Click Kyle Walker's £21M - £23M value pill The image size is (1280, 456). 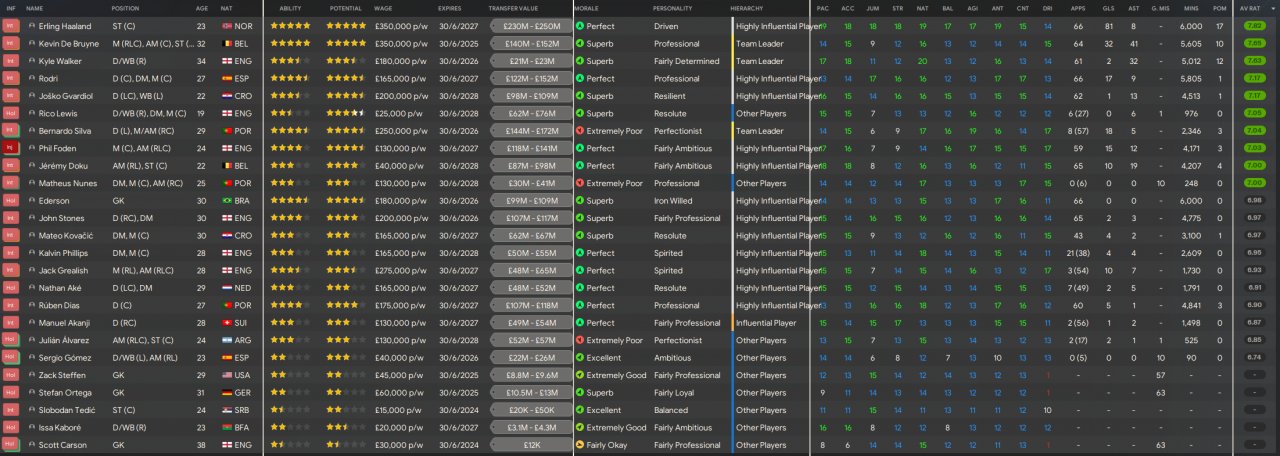[x=531, y=61]
